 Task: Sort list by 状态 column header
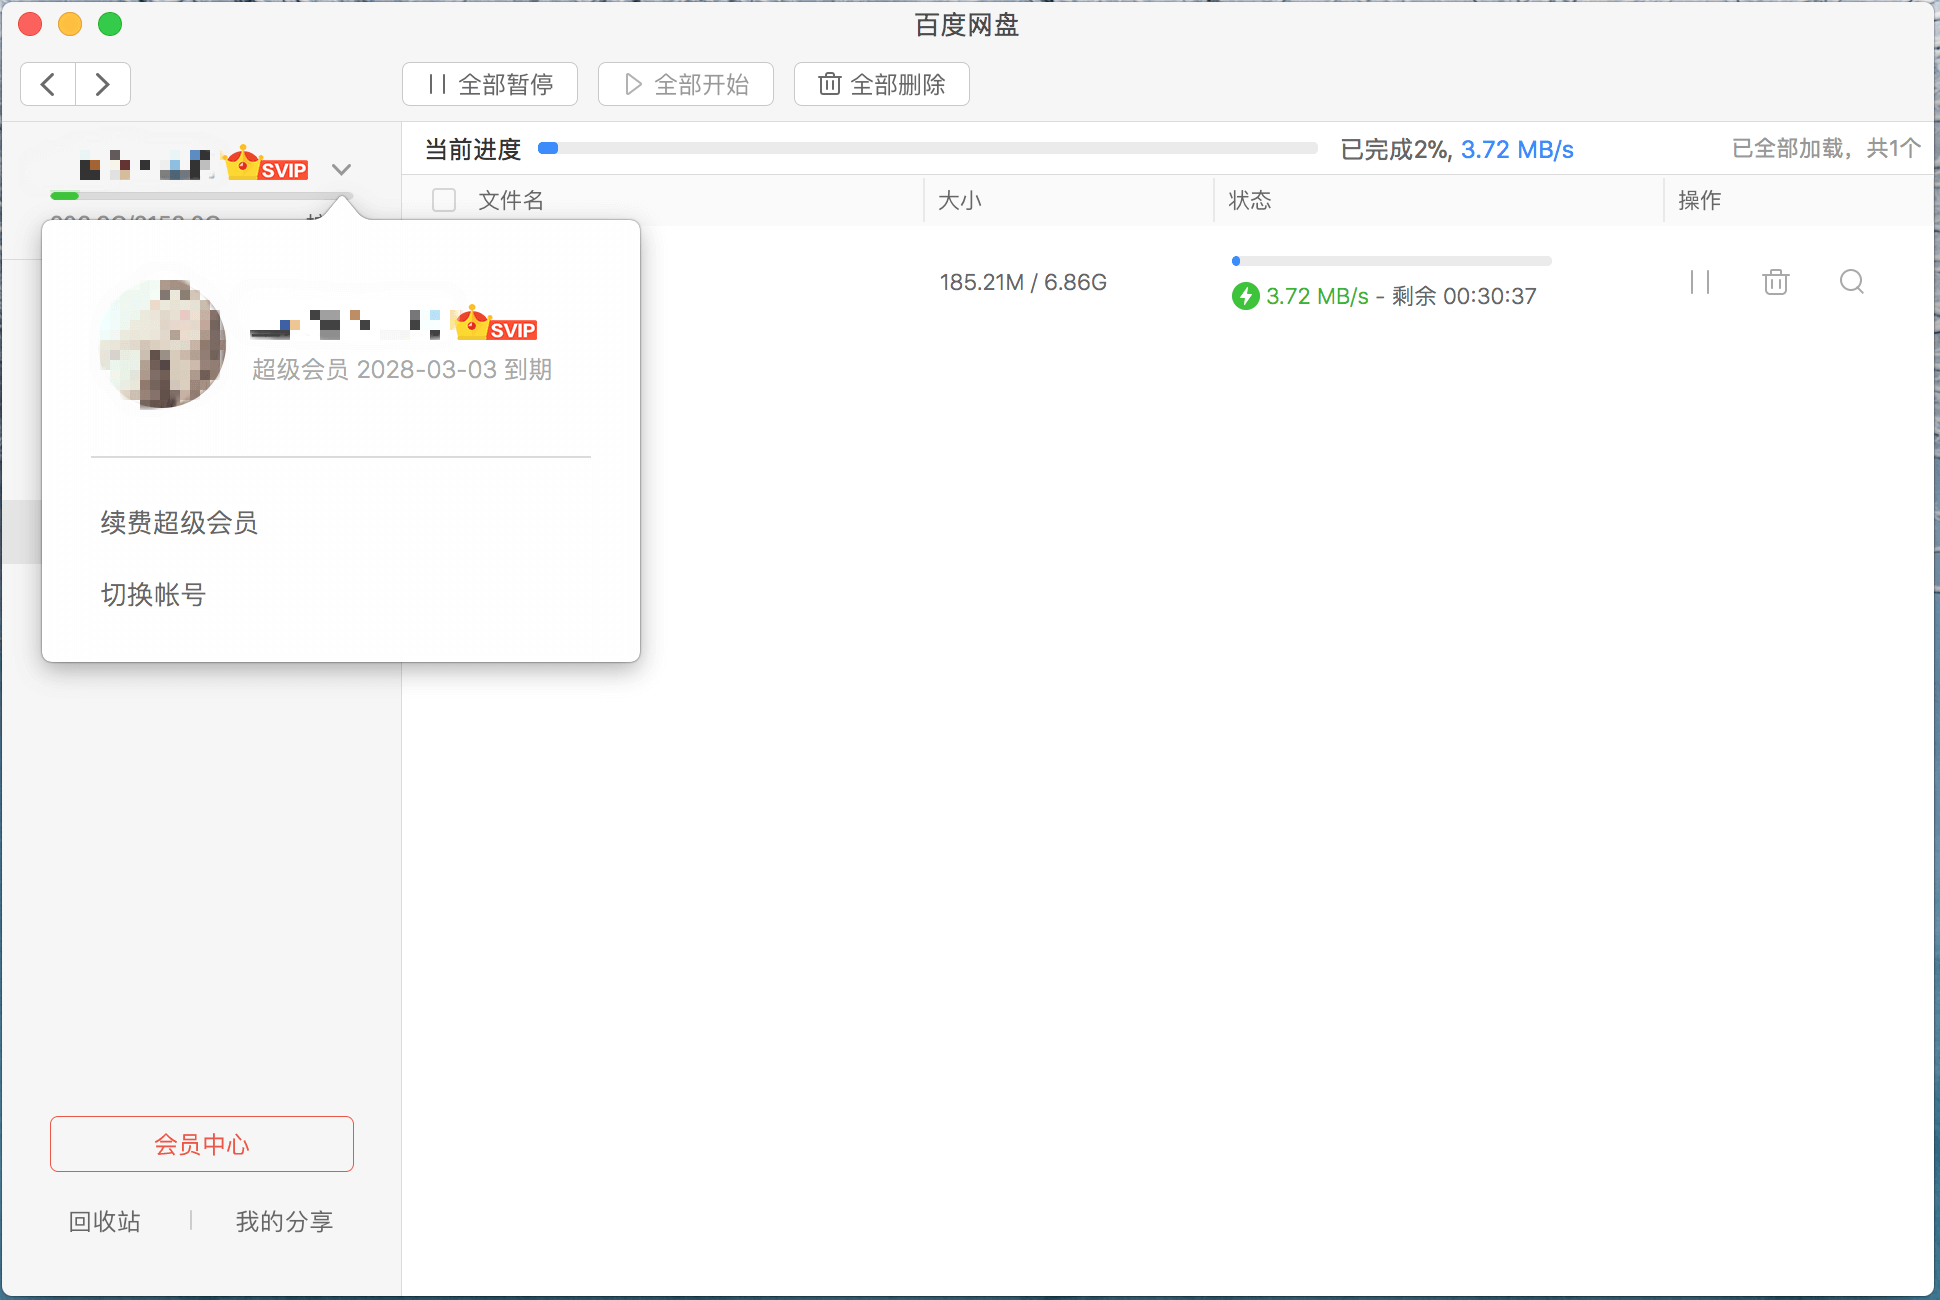coord(1250,200)
